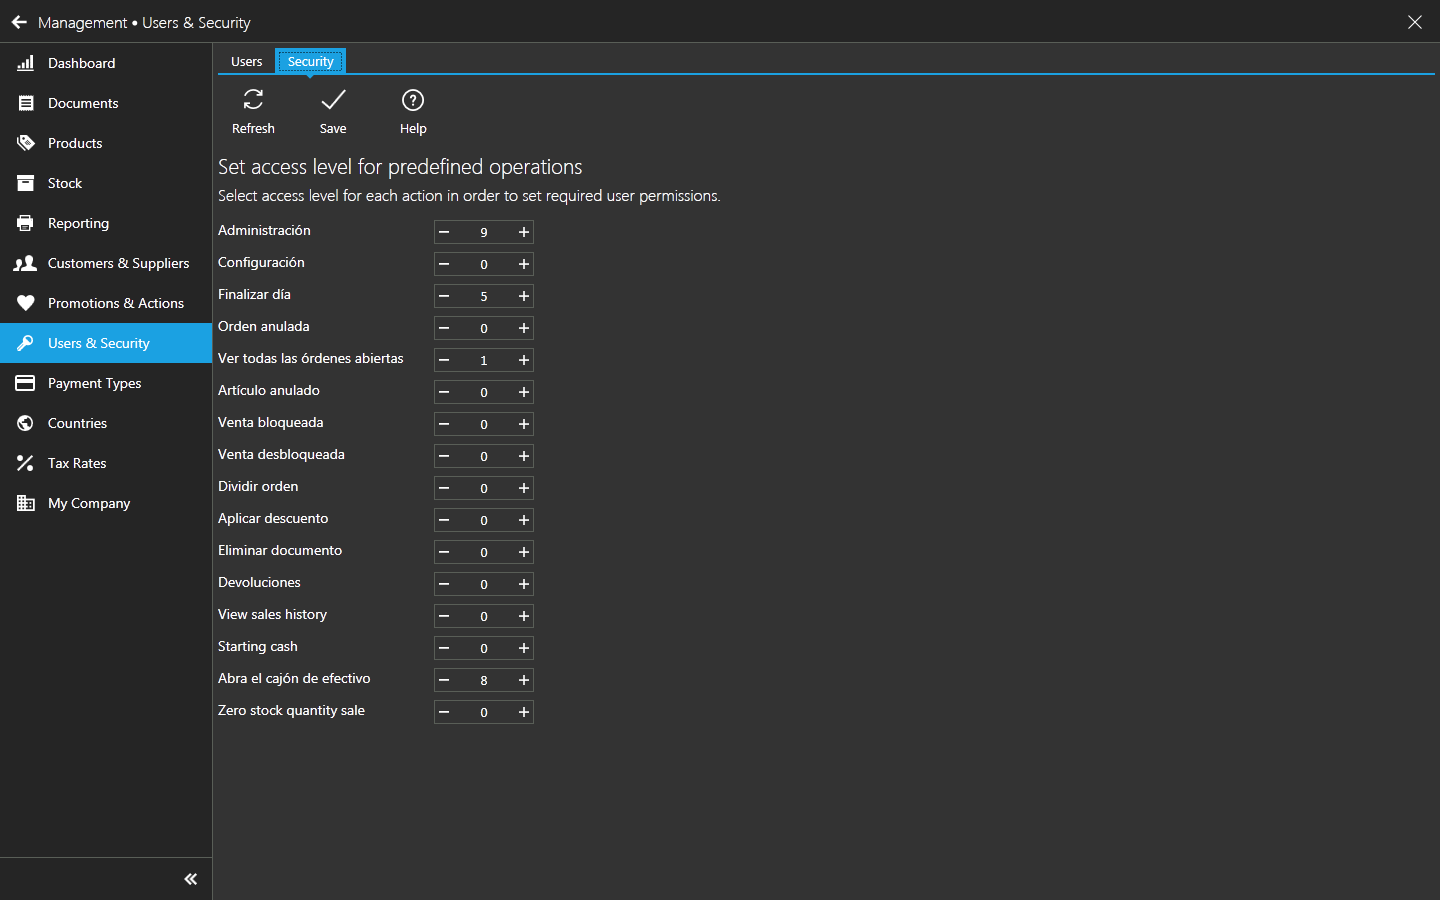Click the Refresh icon in toolbar
1440x900 pixels.
(x=253, y=100)
